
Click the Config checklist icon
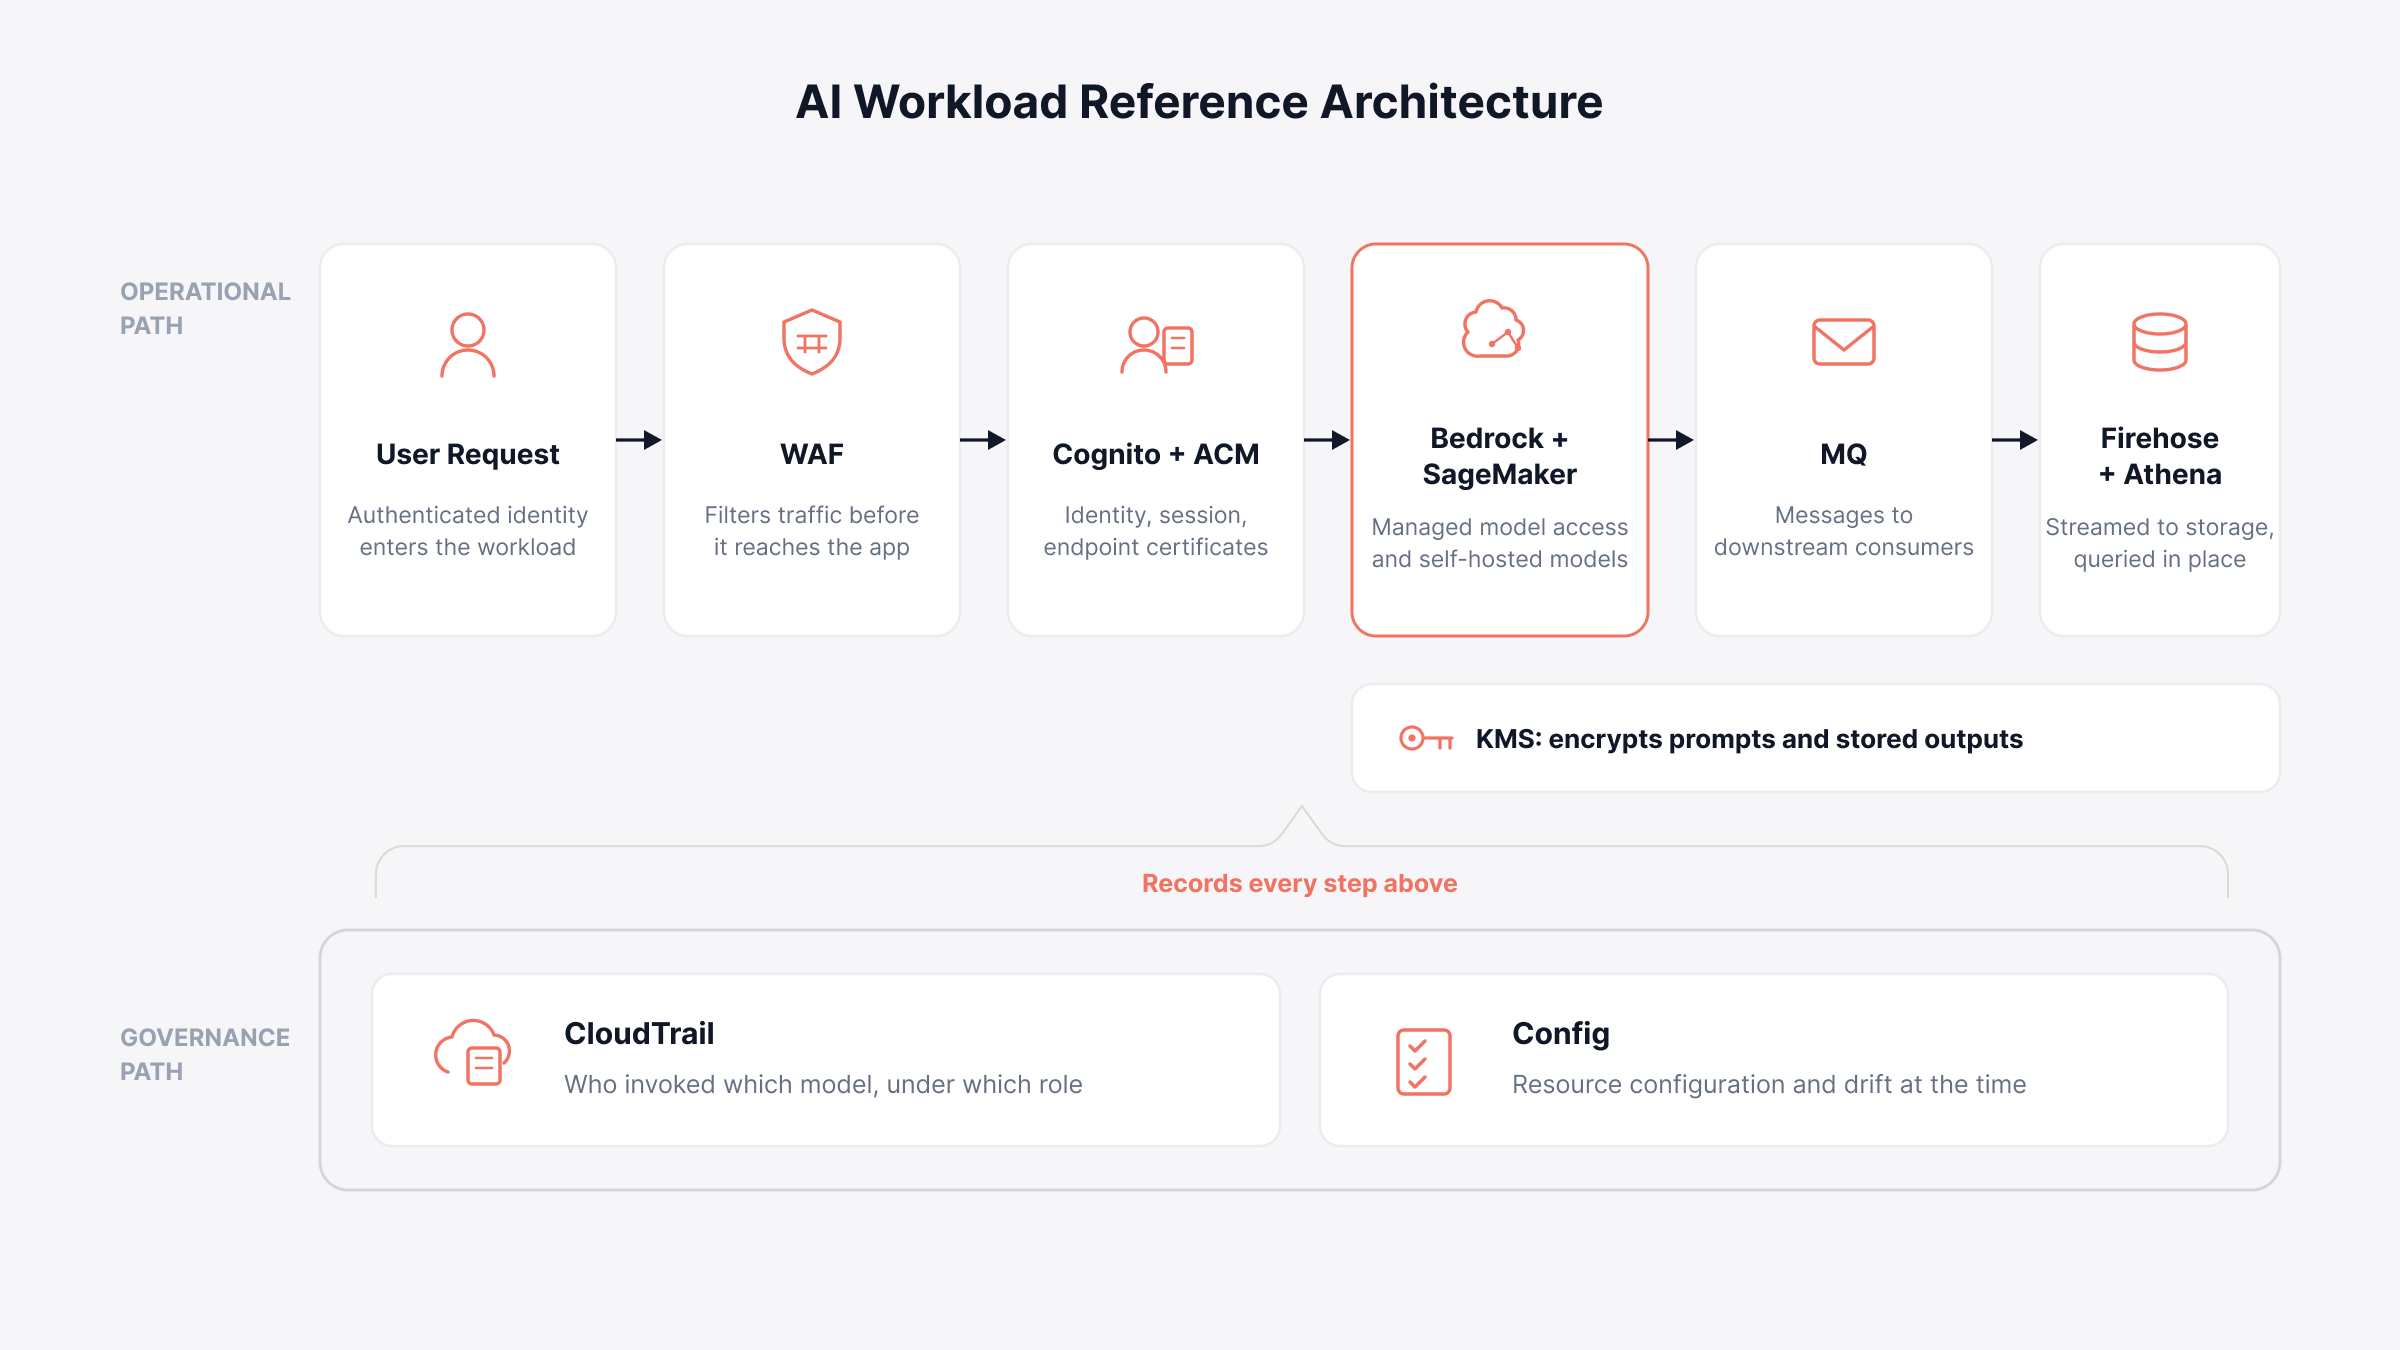[x=1424, y=1061]
